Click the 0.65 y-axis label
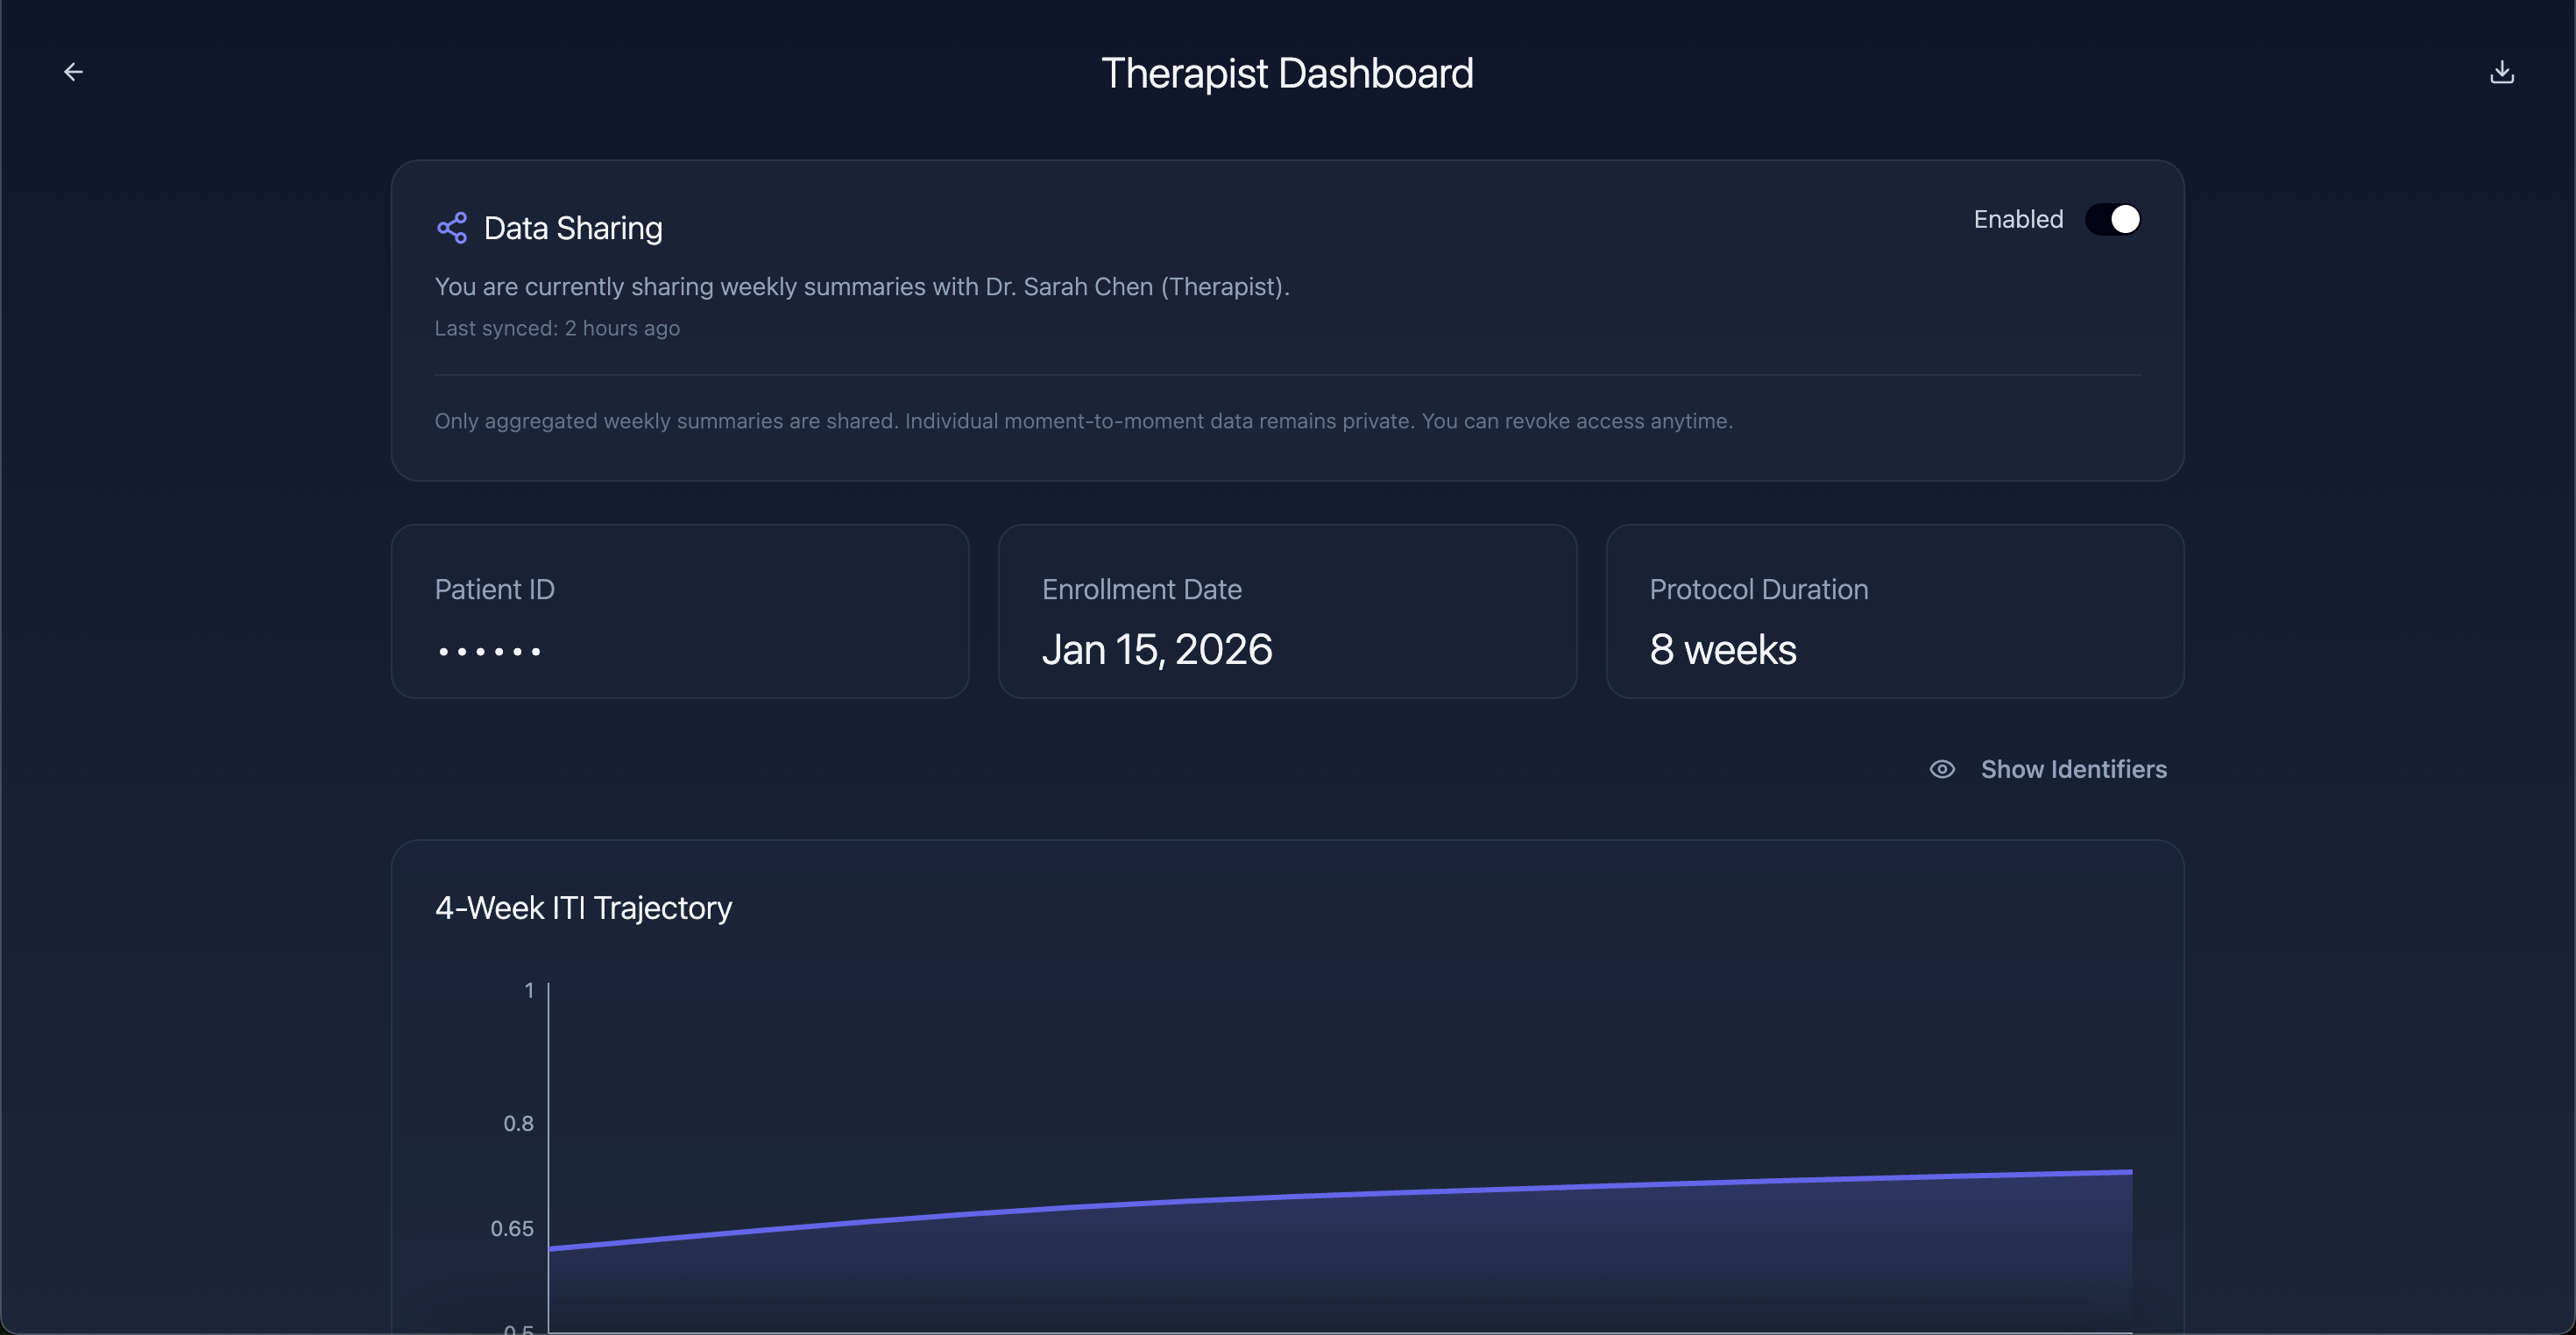The image size is (2576, 1335). click(511, 1228)
